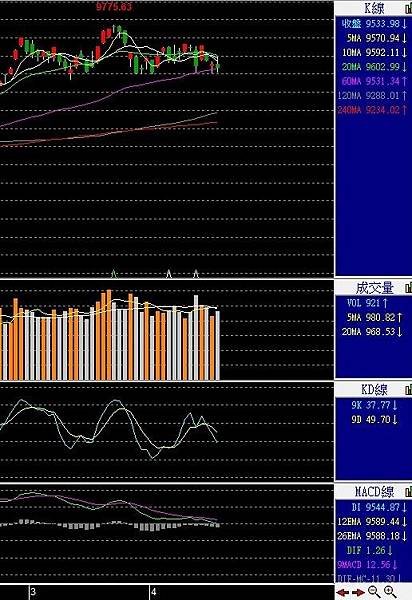Image resolution: width=412 pixels, height=600 pixels.
Task: Click the 9775.63 high price label
Action: (x=114, y=7)
